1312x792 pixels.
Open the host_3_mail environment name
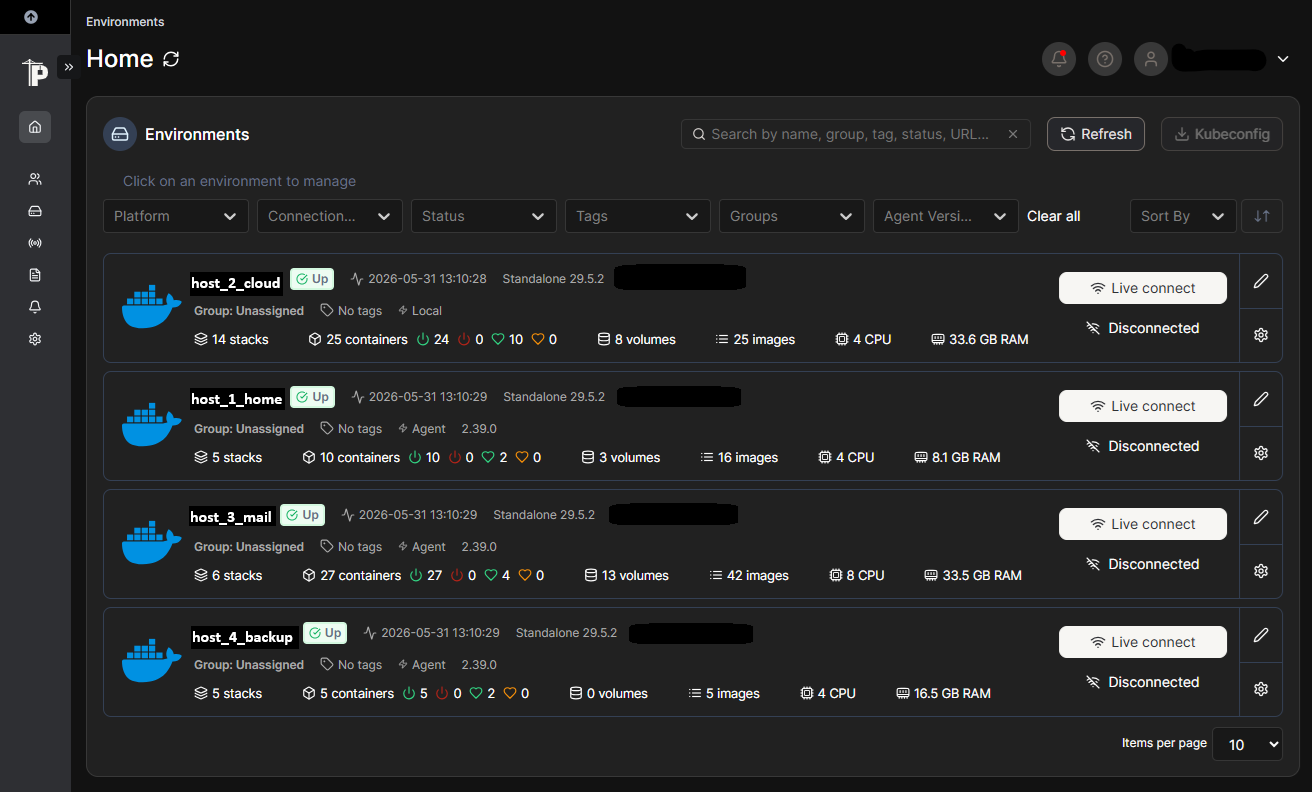tap(231, 517)
